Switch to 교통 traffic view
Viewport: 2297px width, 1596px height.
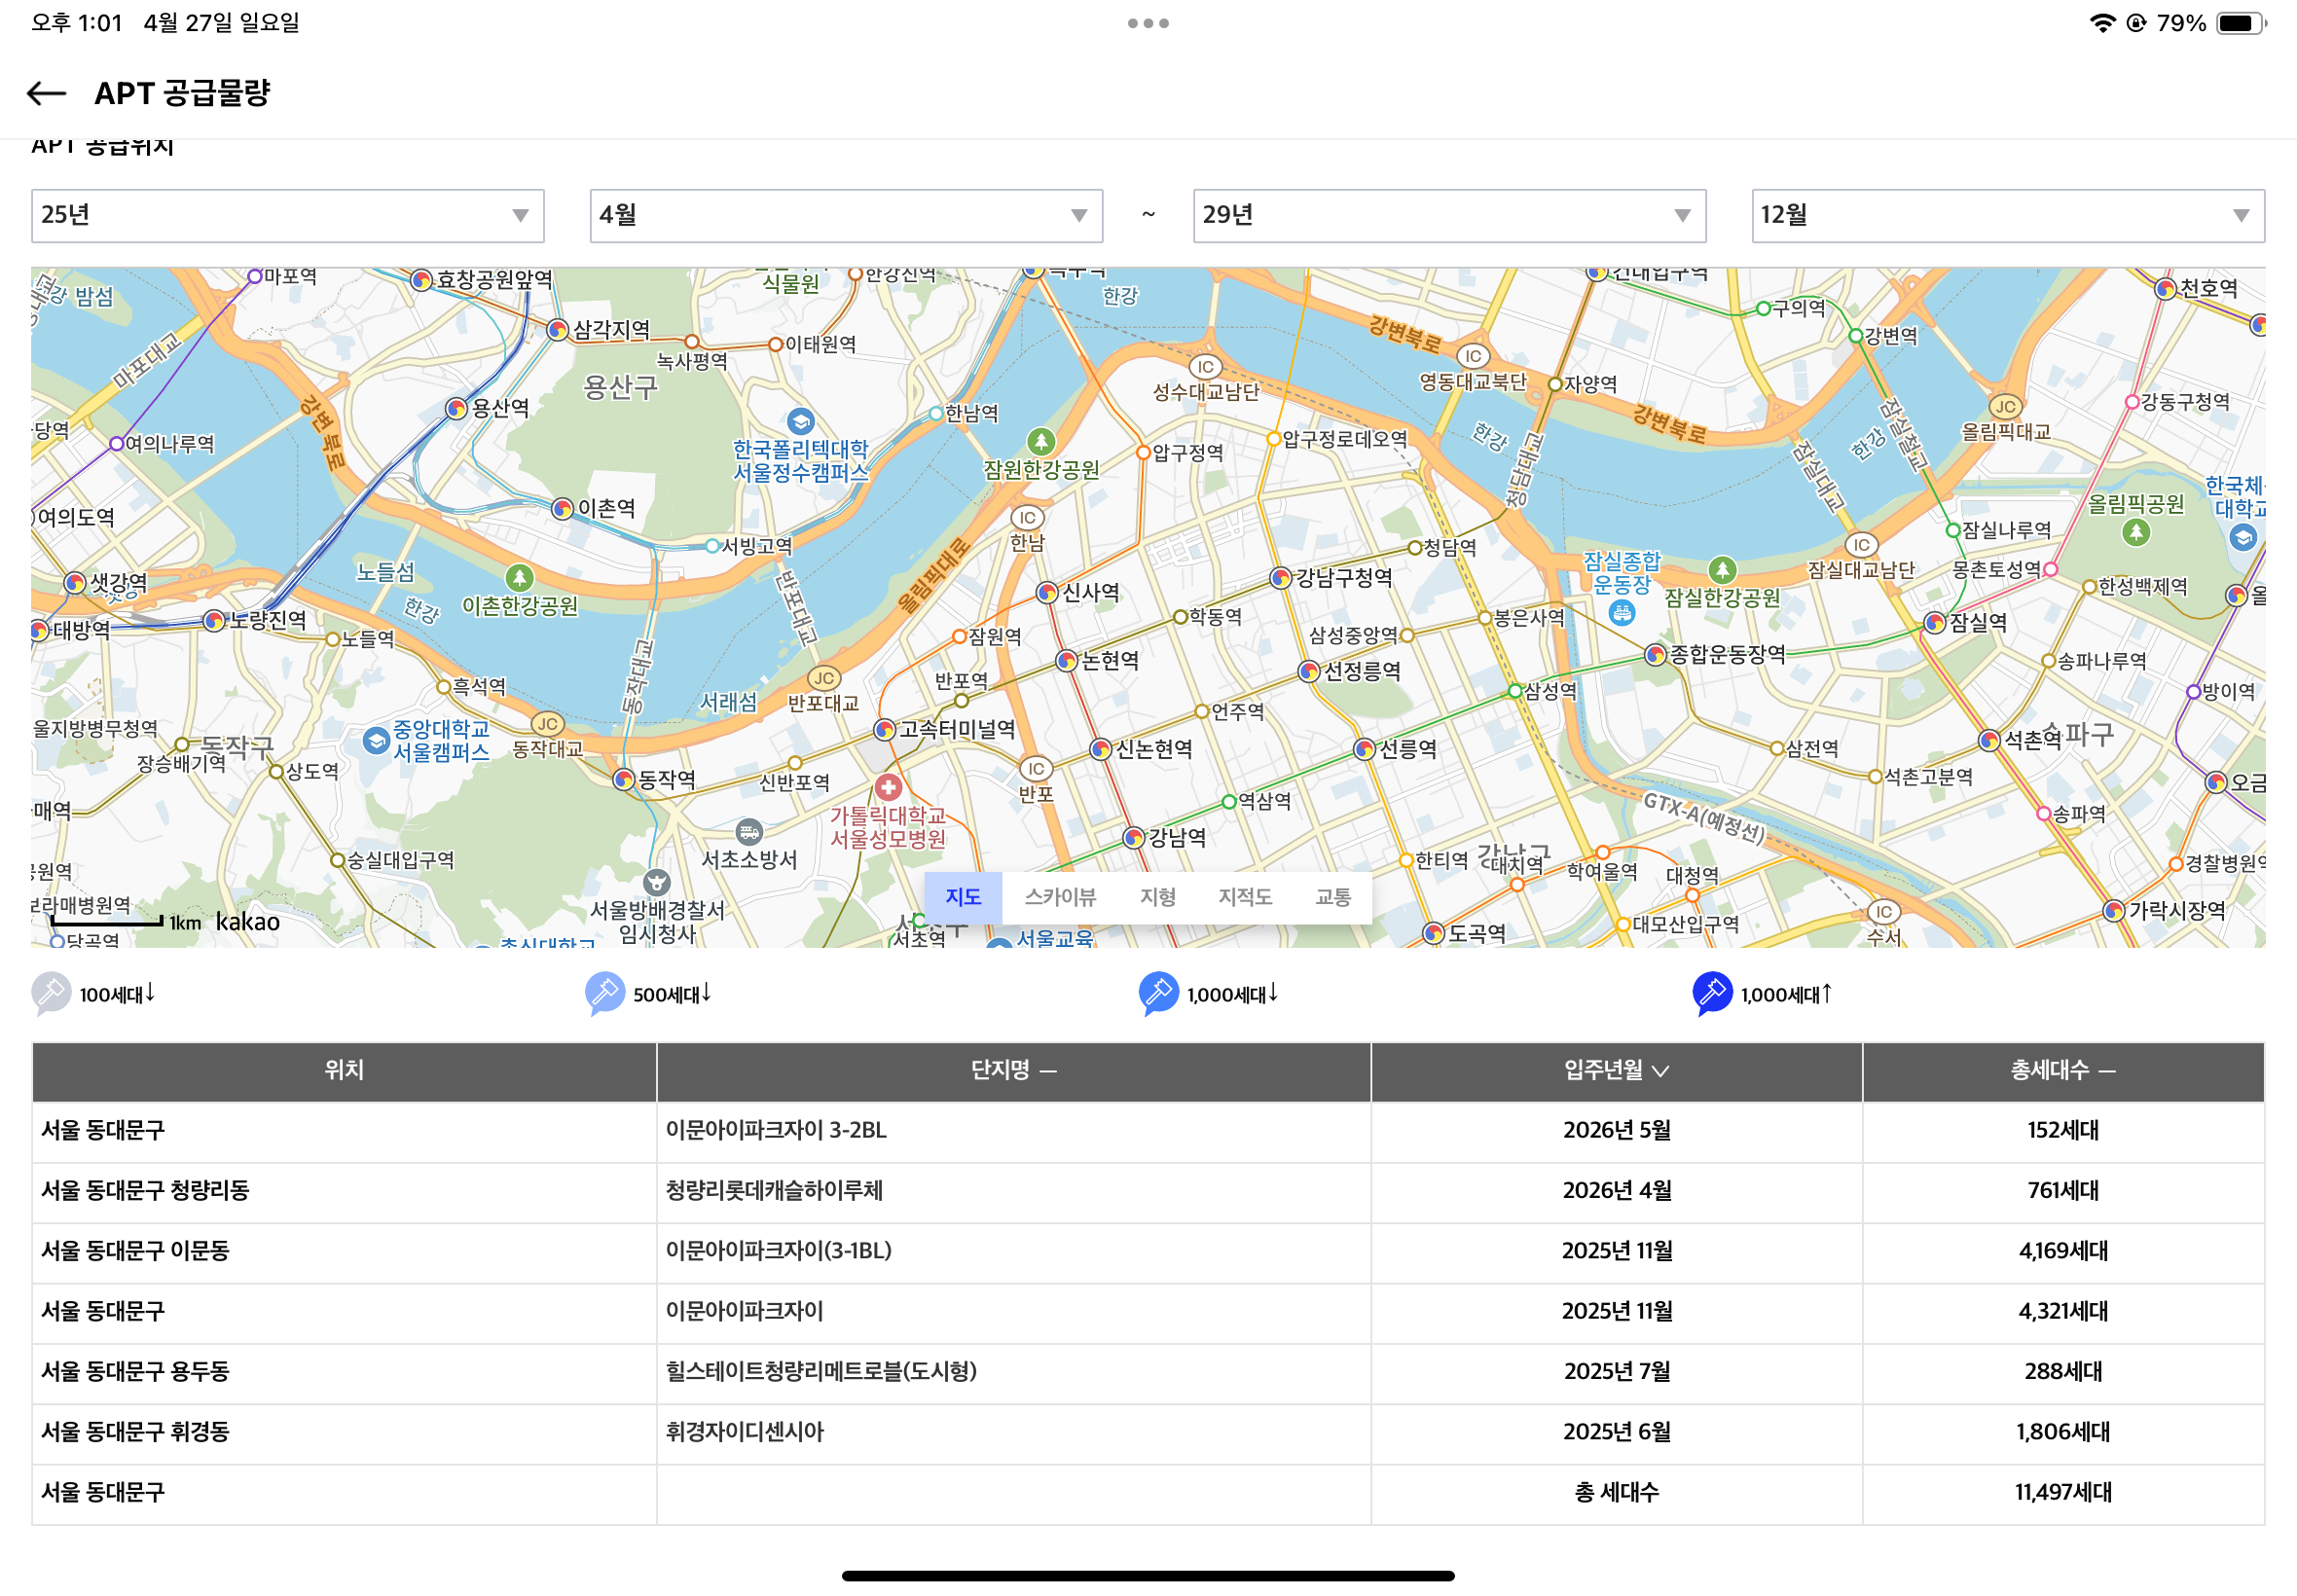point(1333,897)
